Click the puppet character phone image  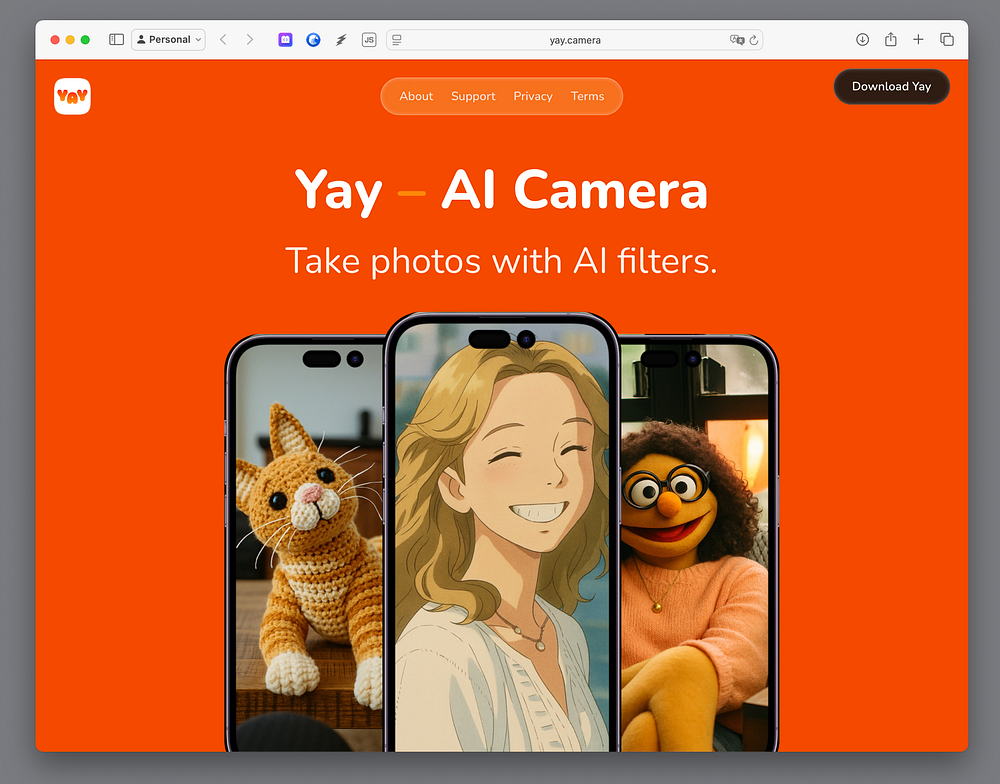point(698,544)
